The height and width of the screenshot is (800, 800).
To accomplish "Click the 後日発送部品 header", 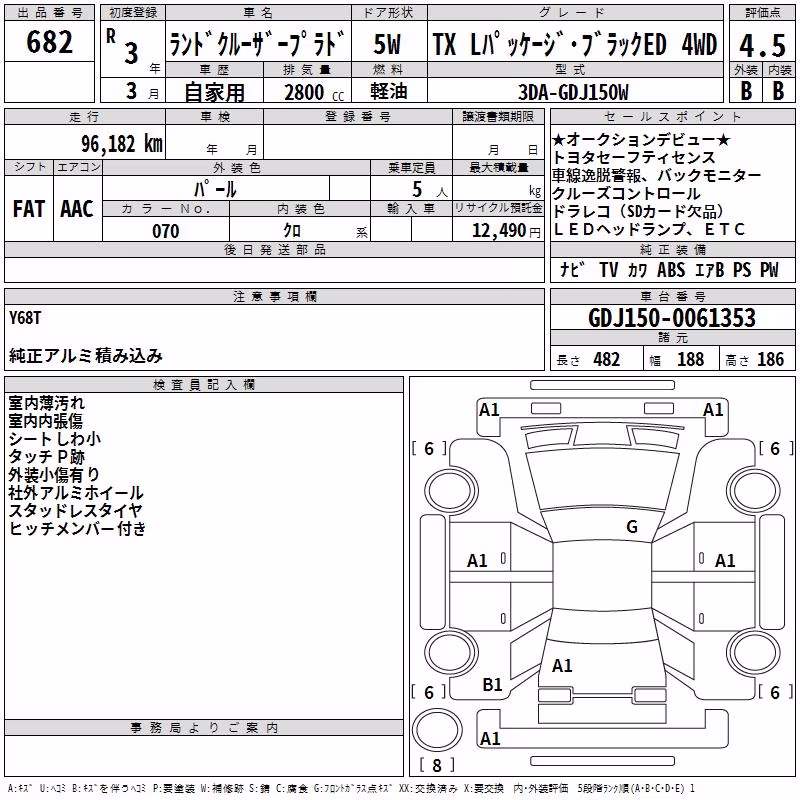I will pyautogui.click(x=274, y=249).
